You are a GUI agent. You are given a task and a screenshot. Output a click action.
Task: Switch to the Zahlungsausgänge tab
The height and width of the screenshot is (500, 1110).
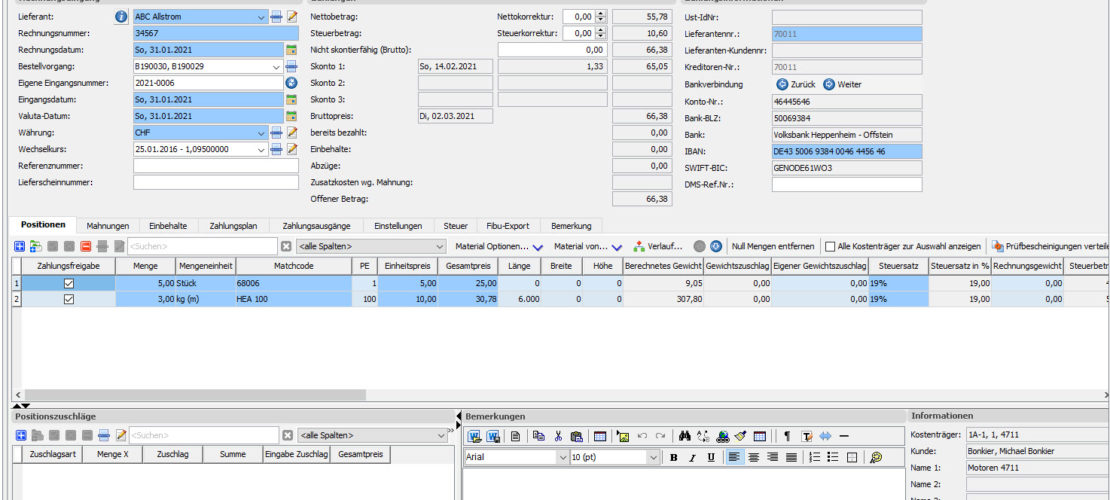[316, 226]
